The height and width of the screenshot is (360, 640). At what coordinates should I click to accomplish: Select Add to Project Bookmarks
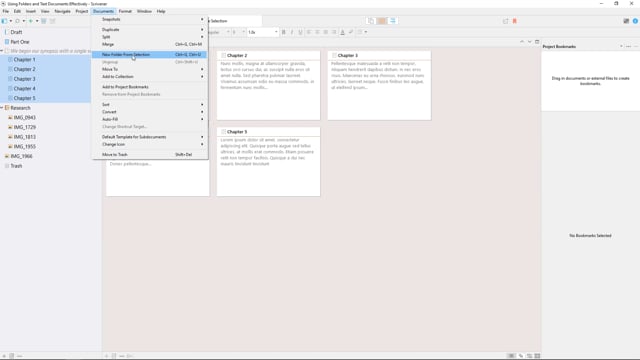point(149,87)
